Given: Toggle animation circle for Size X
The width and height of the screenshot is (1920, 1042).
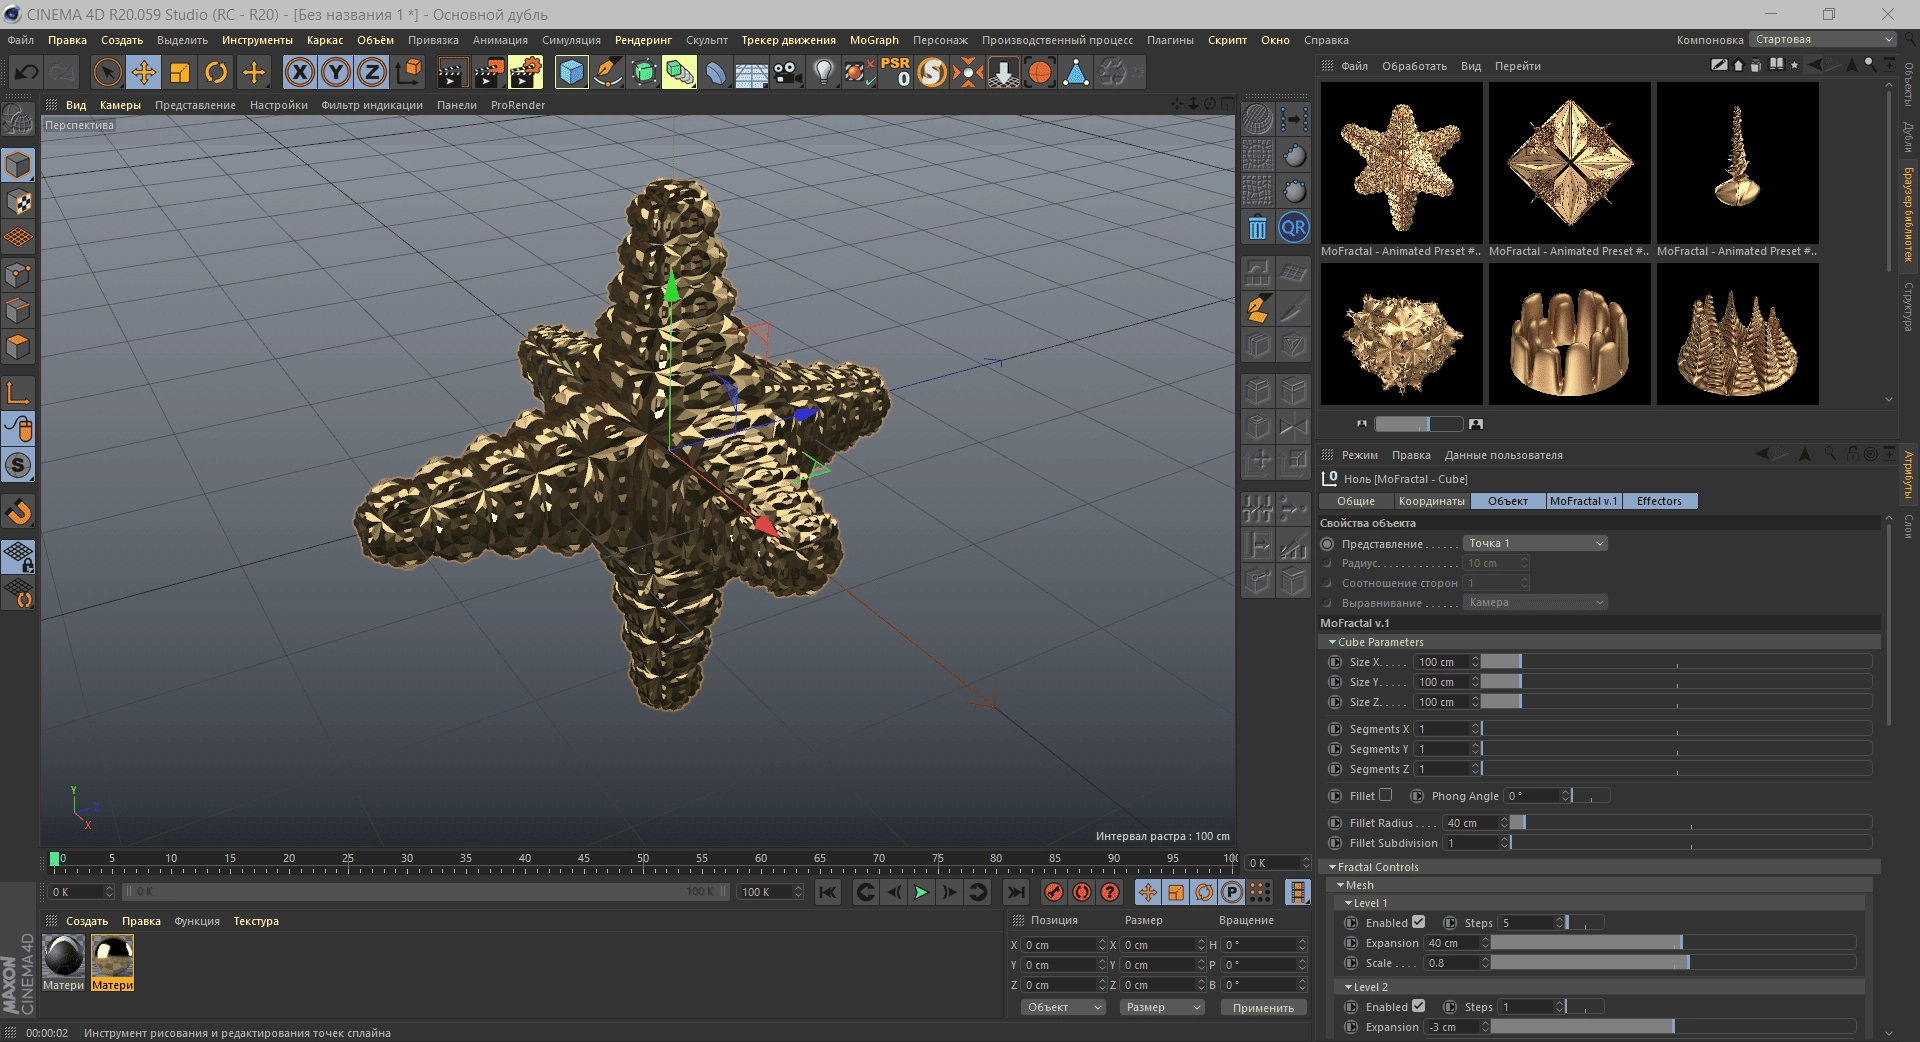Looking at the screenshot, I should pos(1335,662).
